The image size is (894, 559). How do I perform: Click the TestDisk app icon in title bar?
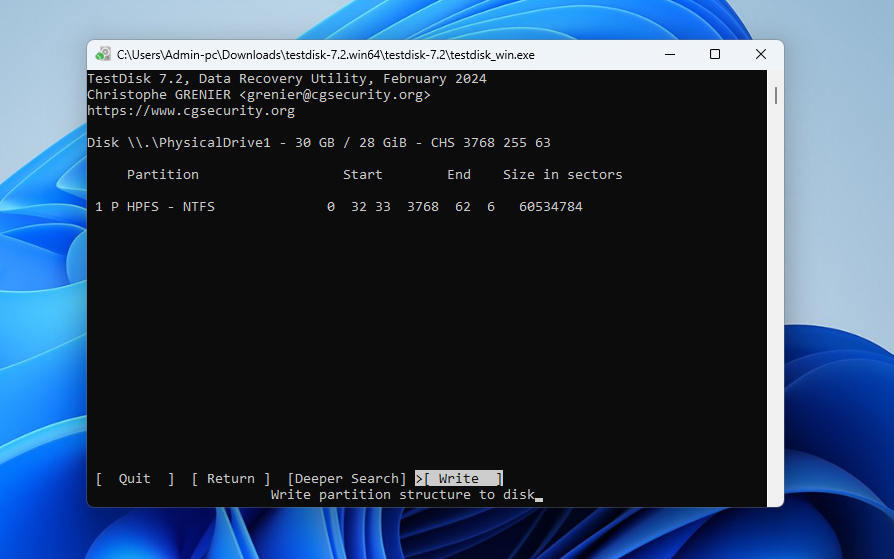pos(103,54)
